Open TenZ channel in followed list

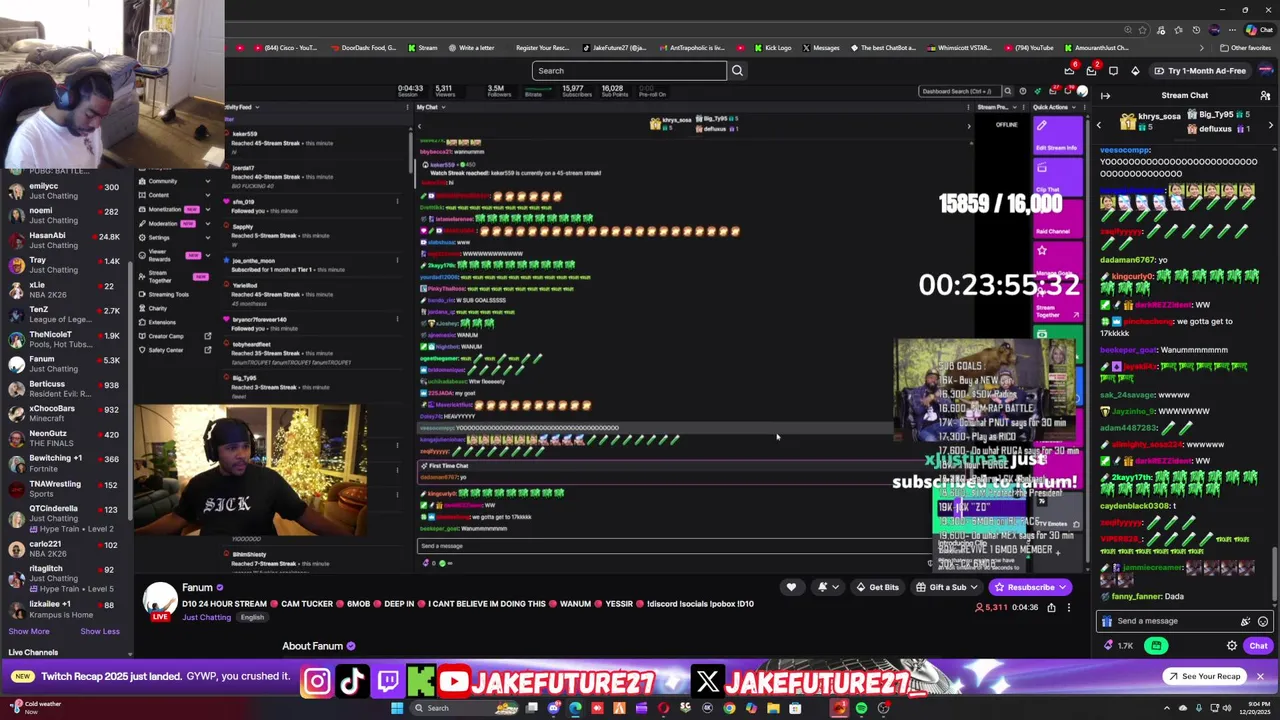tap(65, 314)
